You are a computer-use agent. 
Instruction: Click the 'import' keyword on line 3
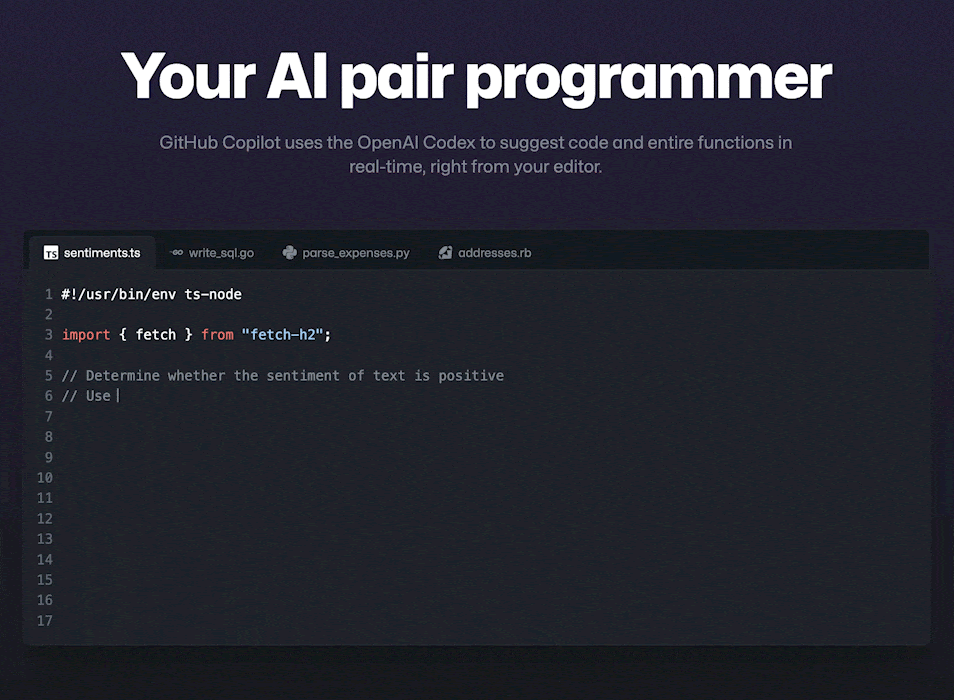[x=86, y=334]
